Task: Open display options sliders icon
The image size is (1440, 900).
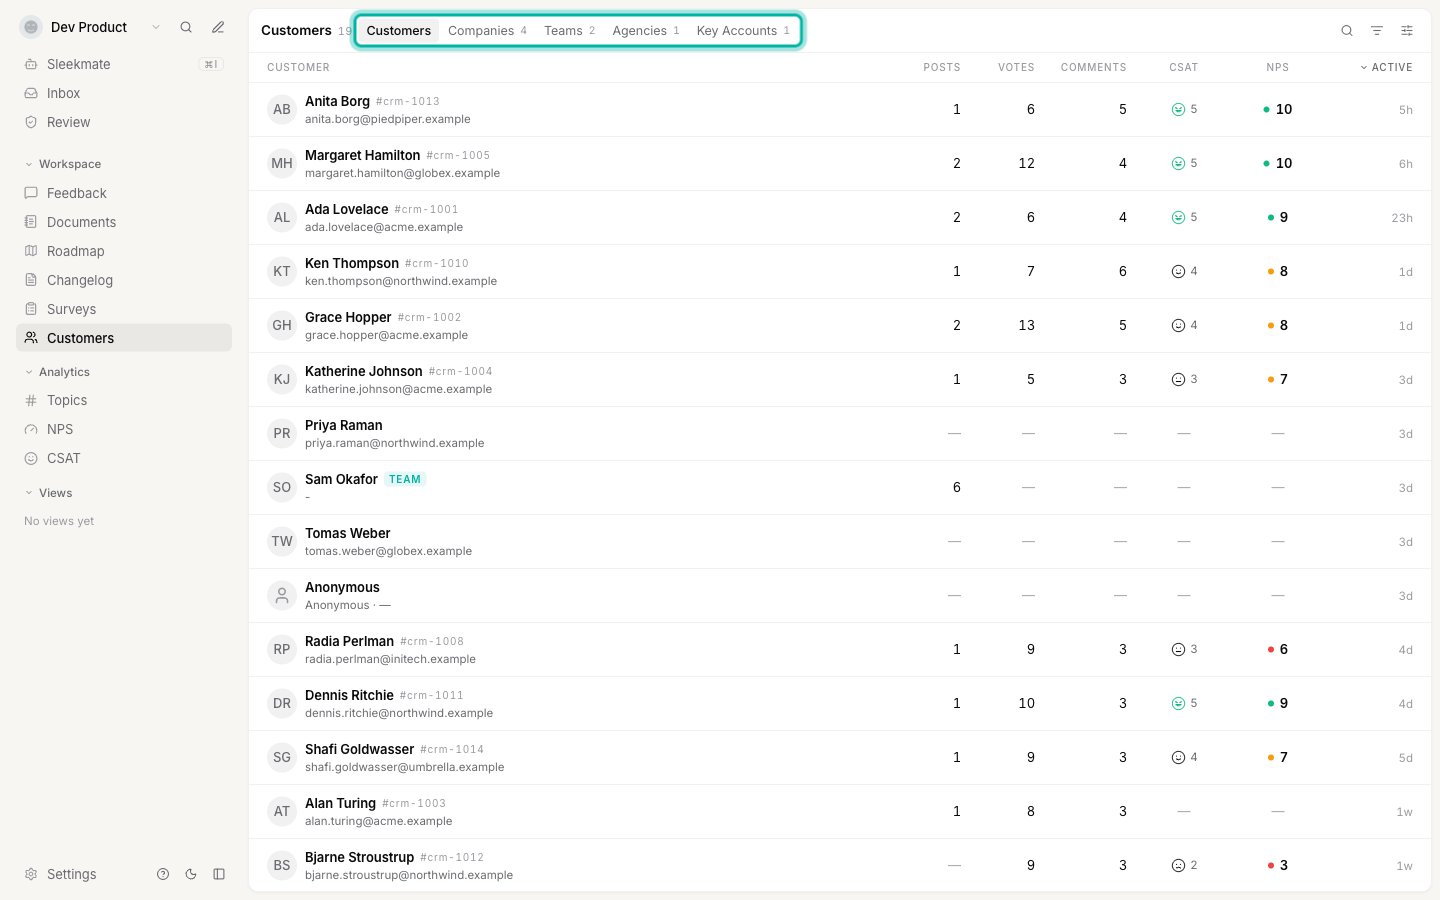Action: pyautogui.click(x=1407, y=31)
